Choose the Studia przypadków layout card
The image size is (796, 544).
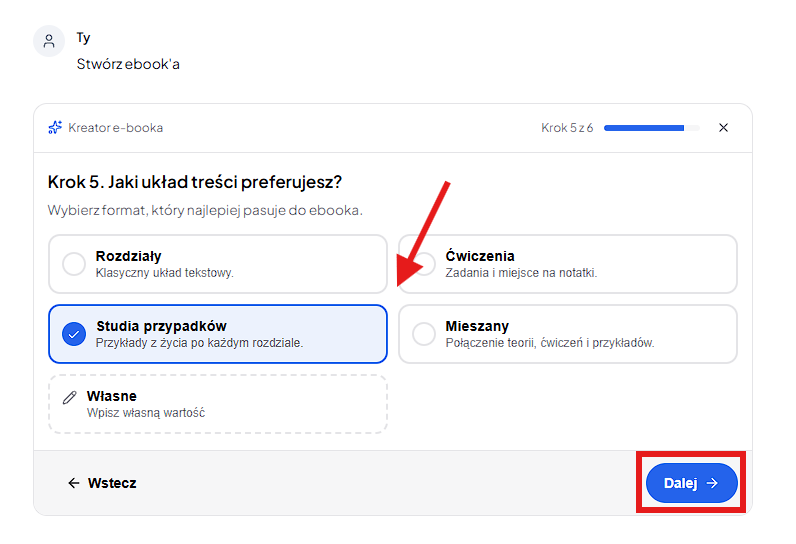coord(218,334)
